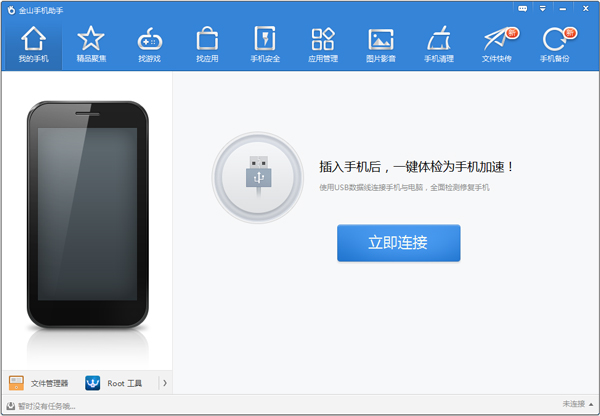600x416 pixels.
Task: Open 文件快传 paper plane icon
Action: (x=497, y=44)
